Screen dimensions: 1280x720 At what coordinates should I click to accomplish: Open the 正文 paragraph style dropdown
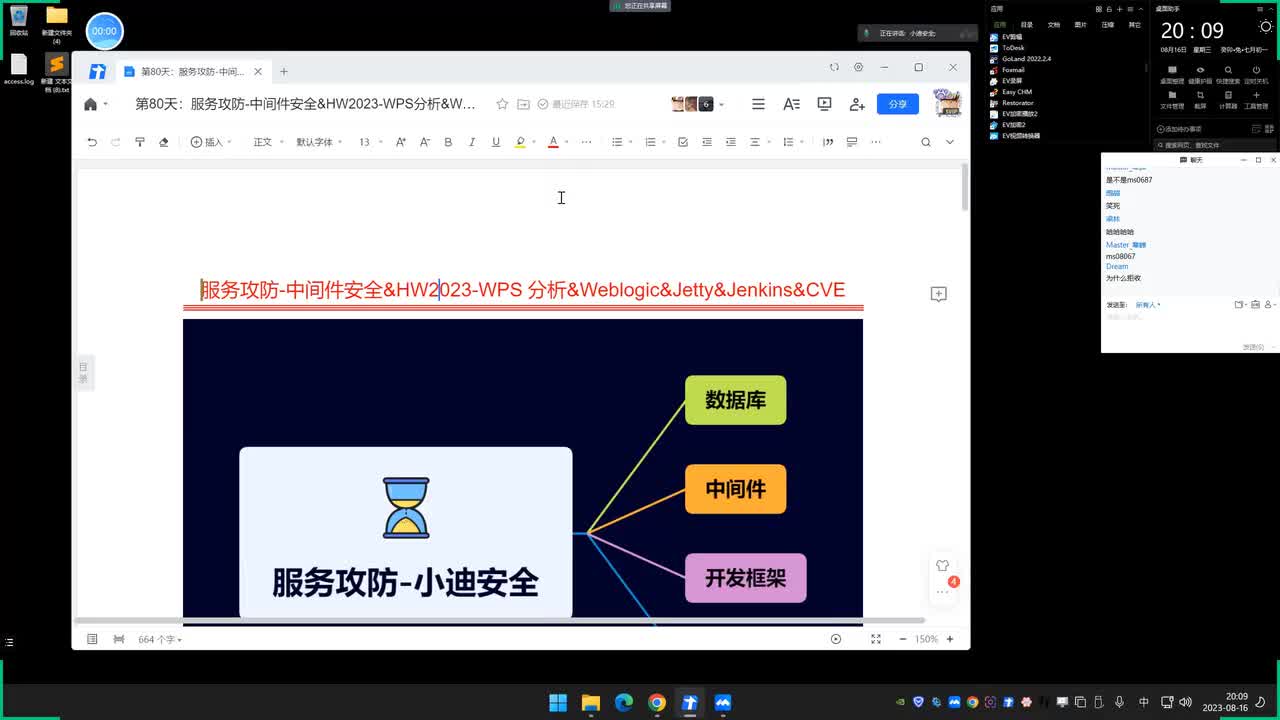(x=267, y=142)
